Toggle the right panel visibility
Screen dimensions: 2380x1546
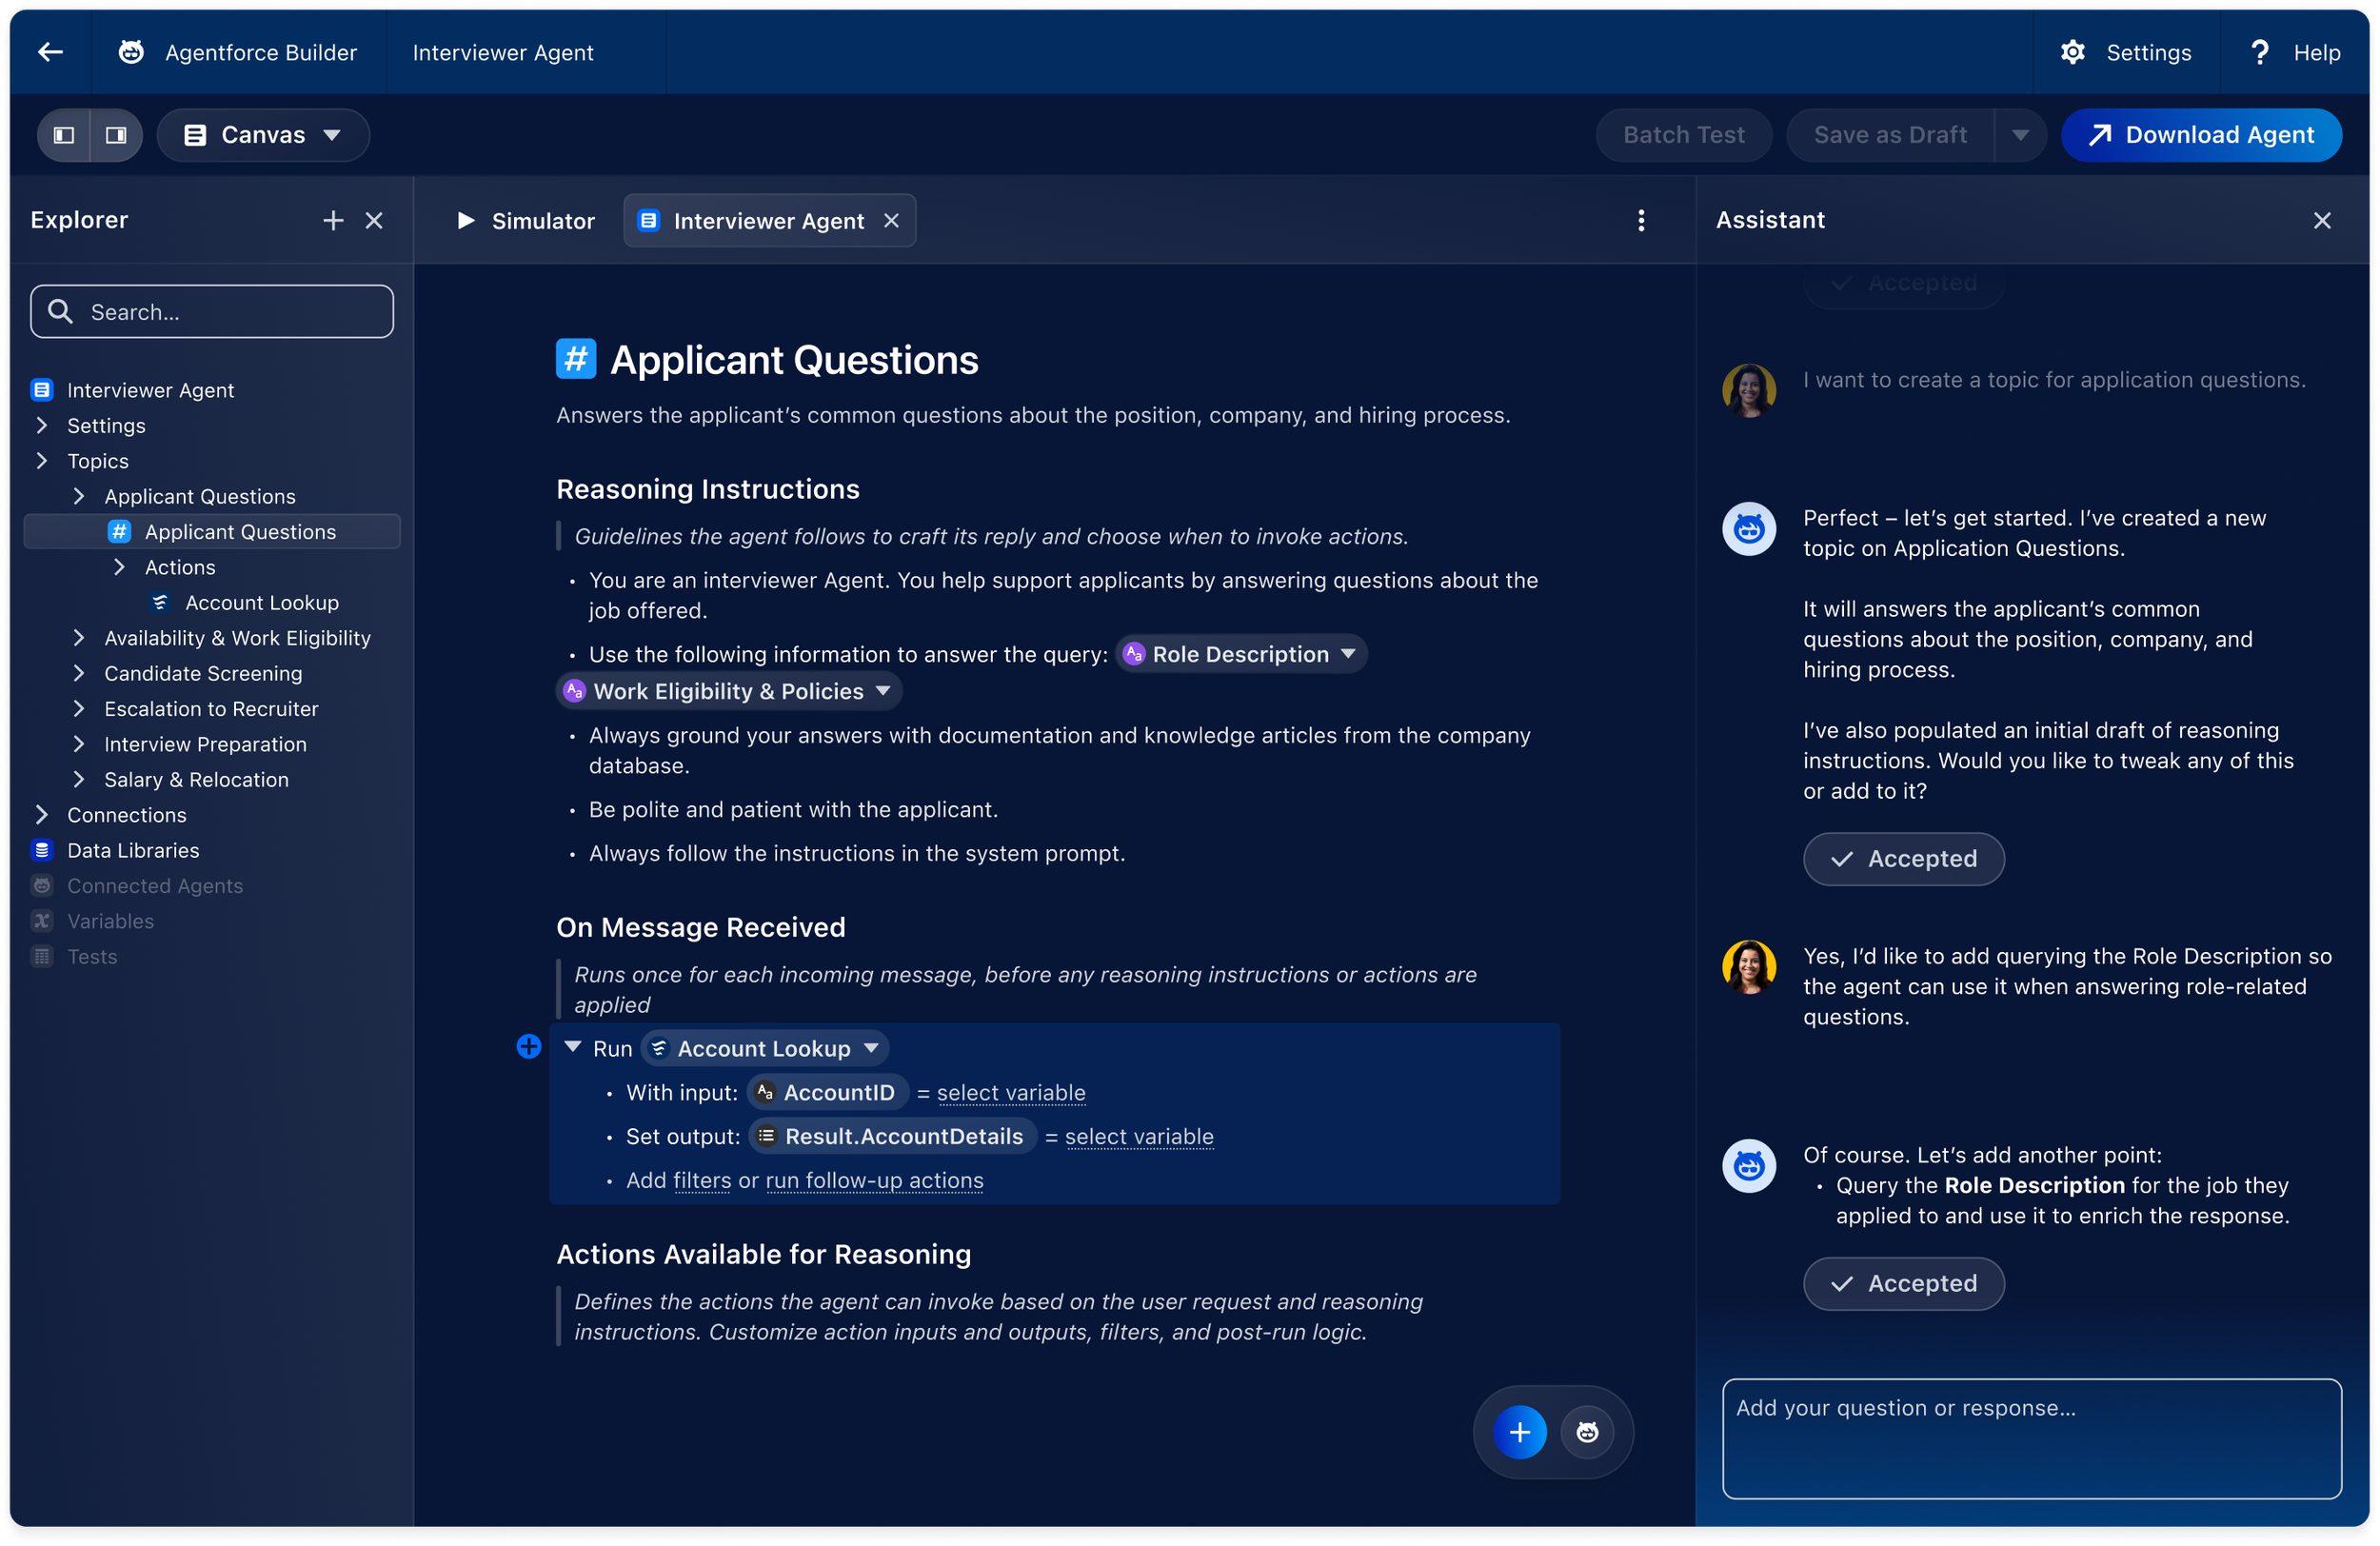pos(116,135)
